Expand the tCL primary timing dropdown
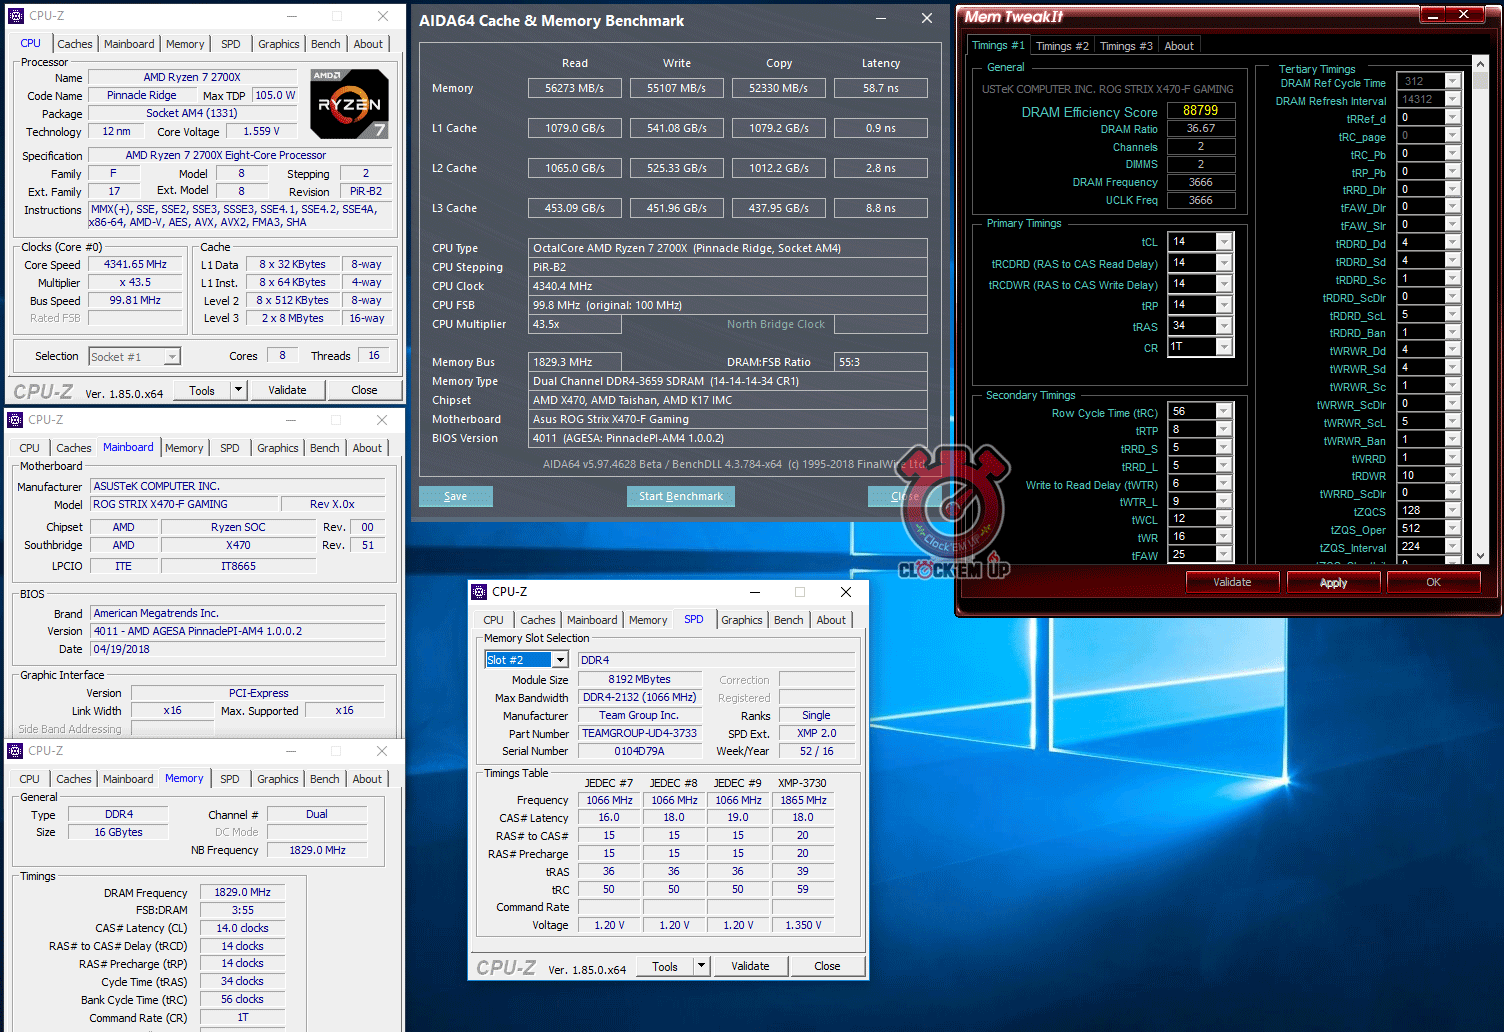The width and height of the screenshot is (1504, 1032). (1224, 242)
